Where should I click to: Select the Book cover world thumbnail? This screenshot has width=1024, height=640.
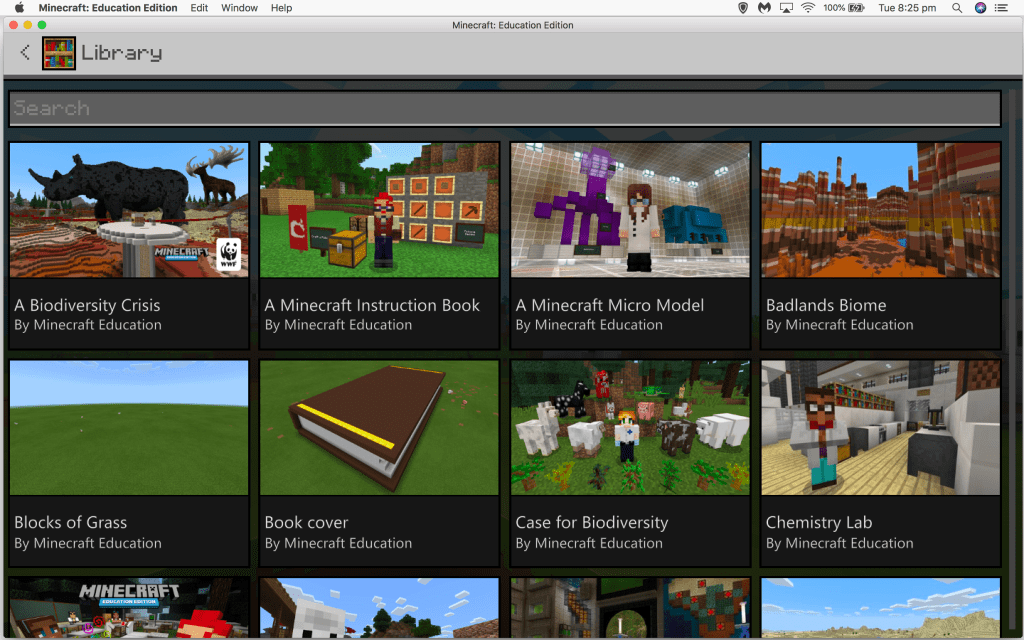click(x=379, y=428)
